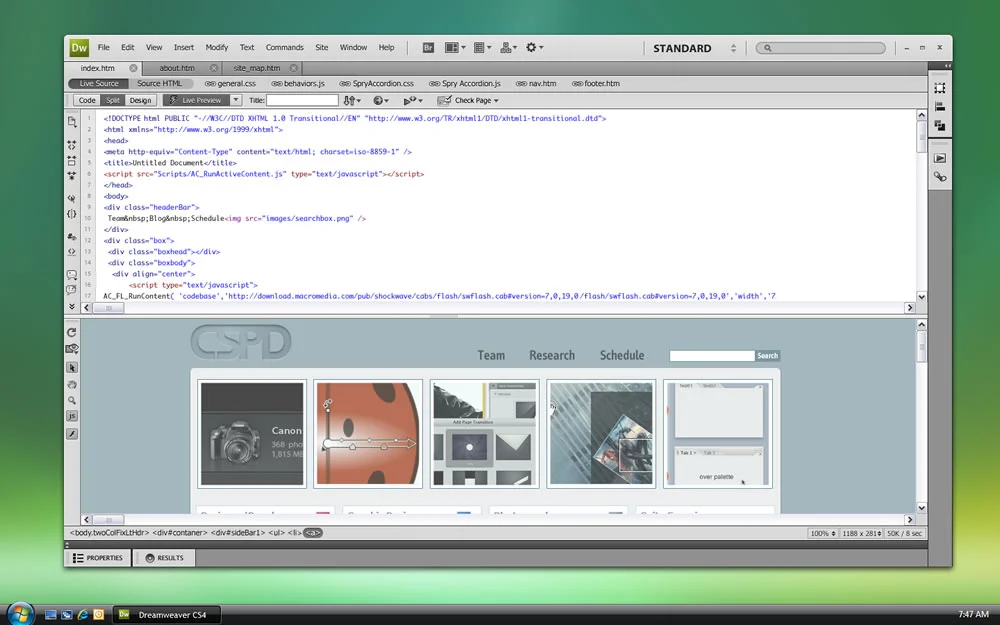Open Adobe Bridge via Br icon

tap(429, 48)
